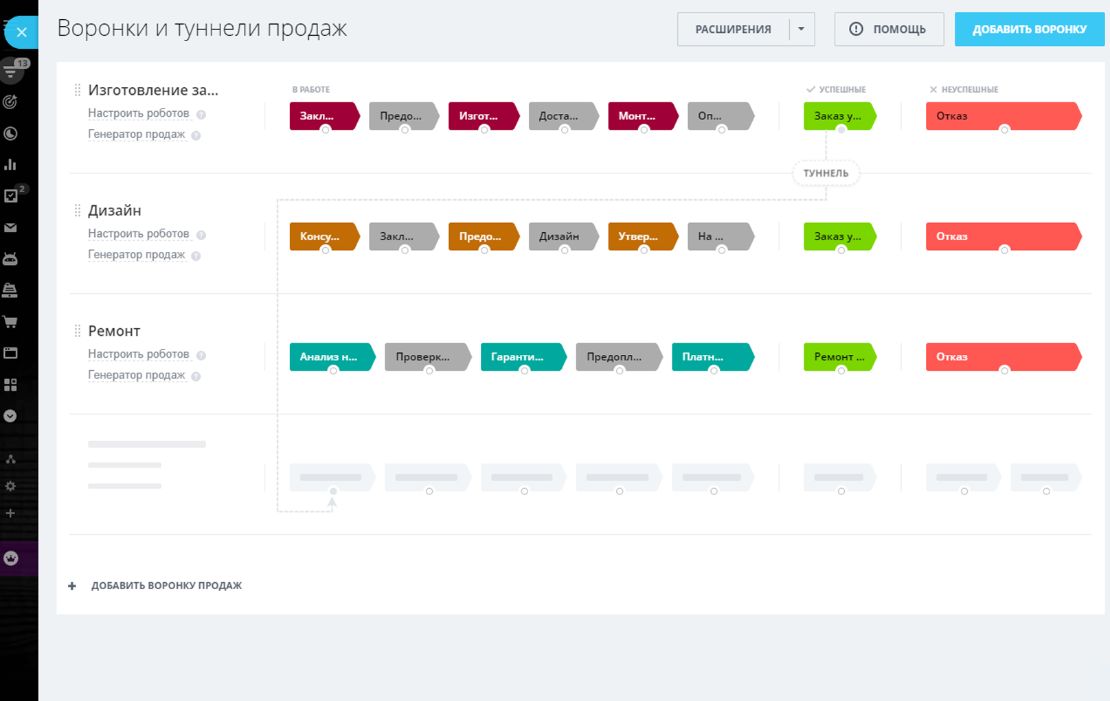Open the РАСШИРЕНИЯ dropdown arrow

pyautogui.click(x=801, y=29)
